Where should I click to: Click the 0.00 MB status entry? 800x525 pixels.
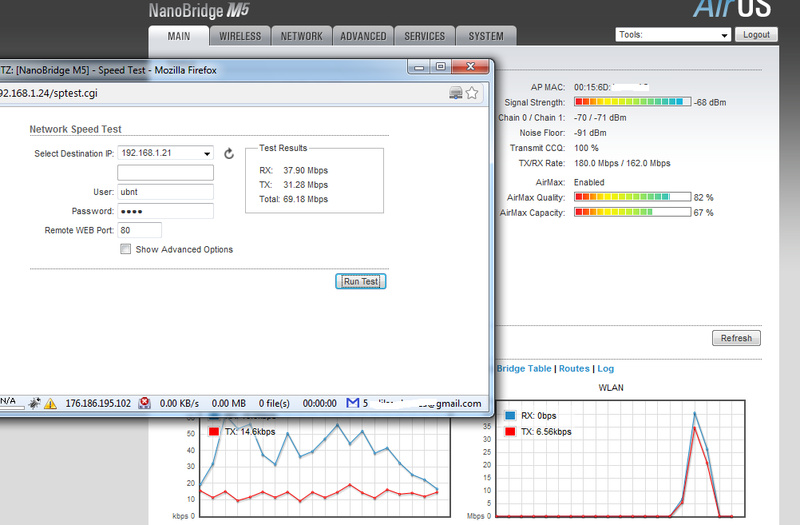[x=229, y=403]
